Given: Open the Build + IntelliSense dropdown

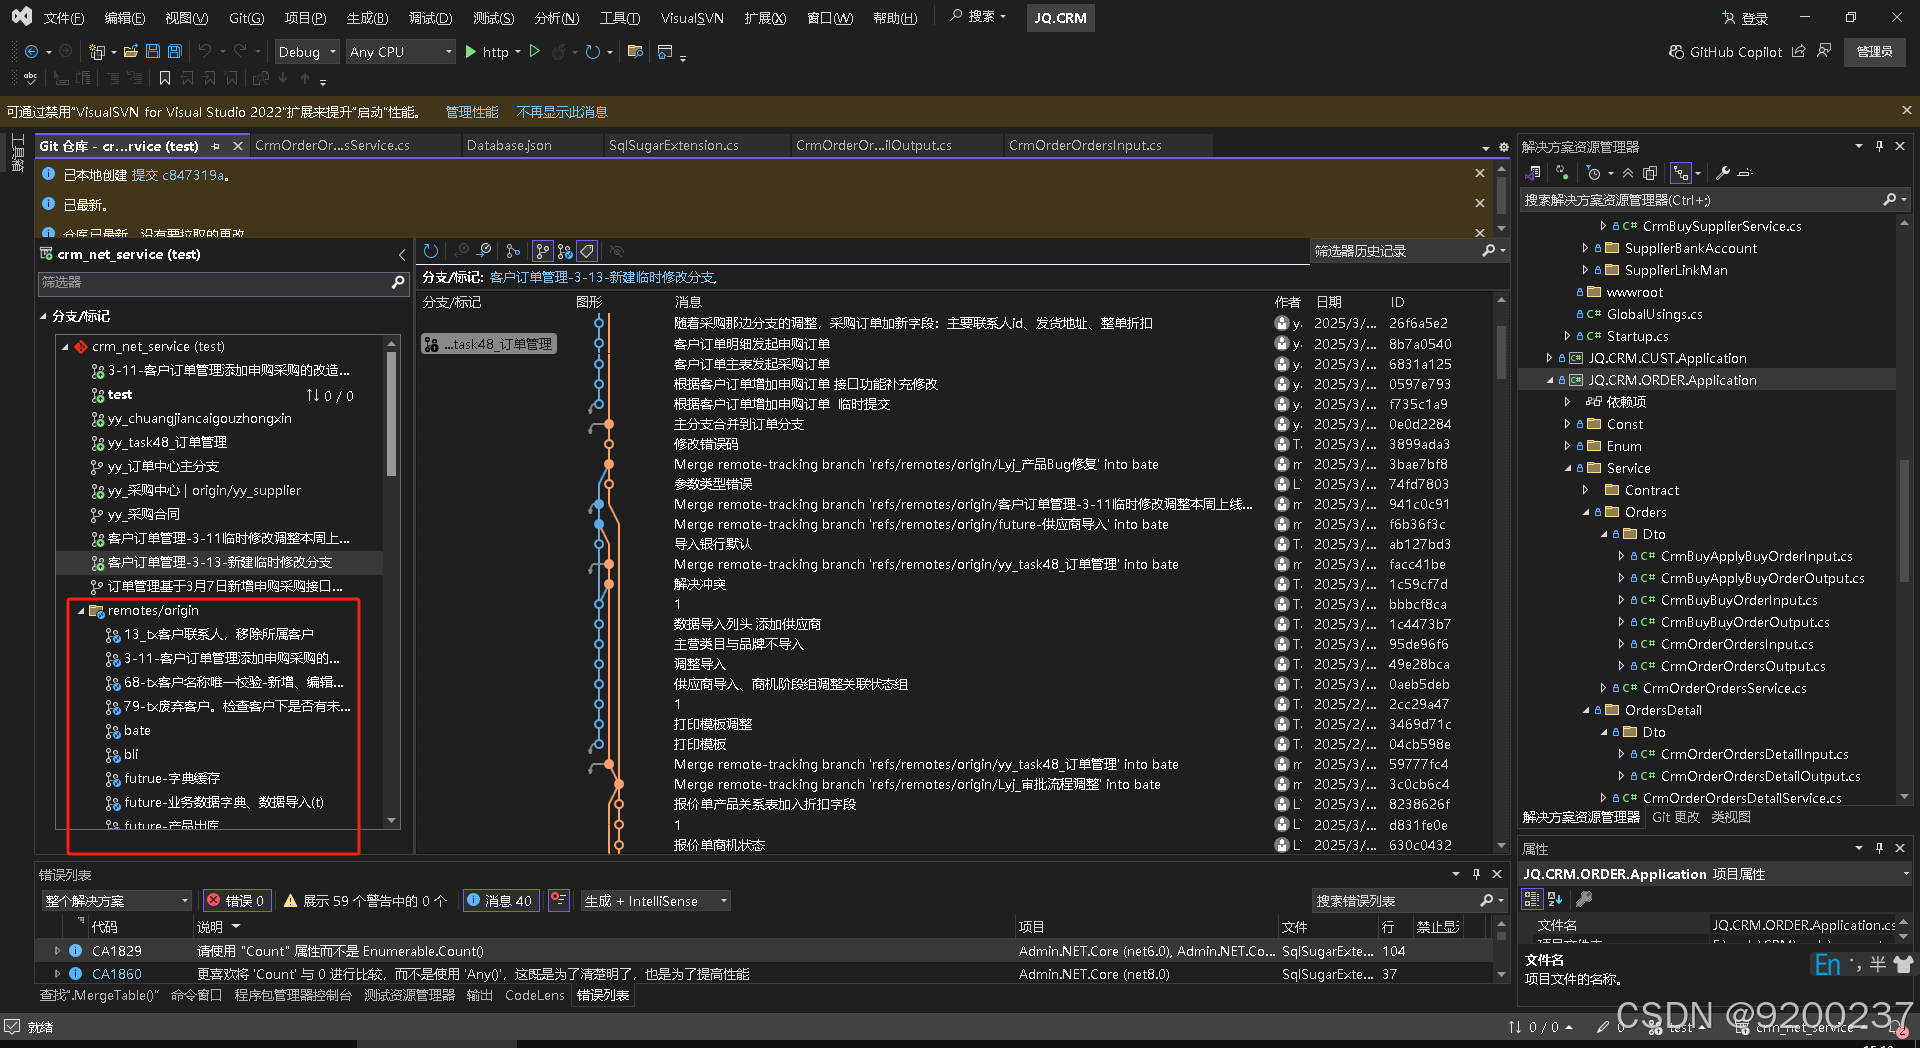Looking at the screenshot, I should coord(656,901).
